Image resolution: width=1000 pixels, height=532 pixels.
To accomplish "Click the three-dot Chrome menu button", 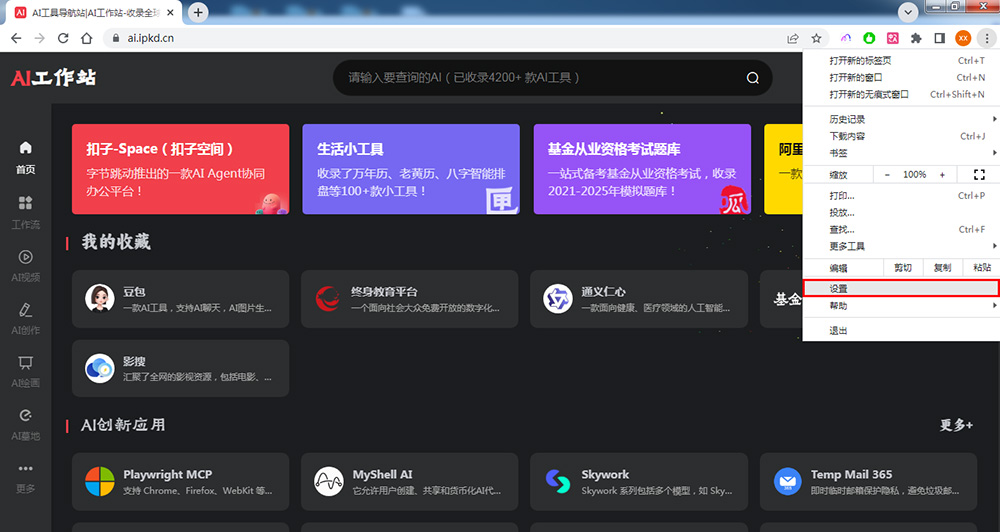I will [987, 38].
